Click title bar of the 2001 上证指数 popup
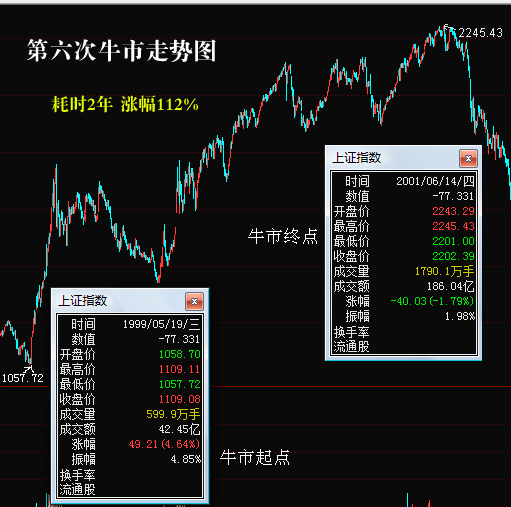 click(393, 158)
